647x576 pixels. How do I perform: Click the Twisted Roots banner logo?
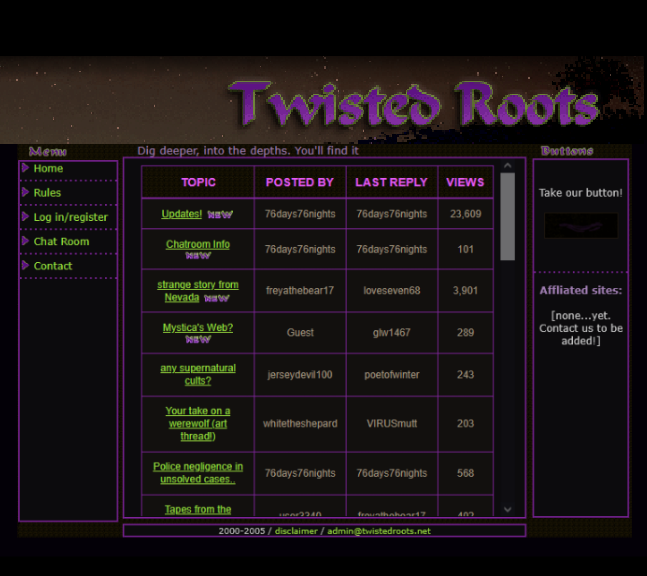pos(414,104)
